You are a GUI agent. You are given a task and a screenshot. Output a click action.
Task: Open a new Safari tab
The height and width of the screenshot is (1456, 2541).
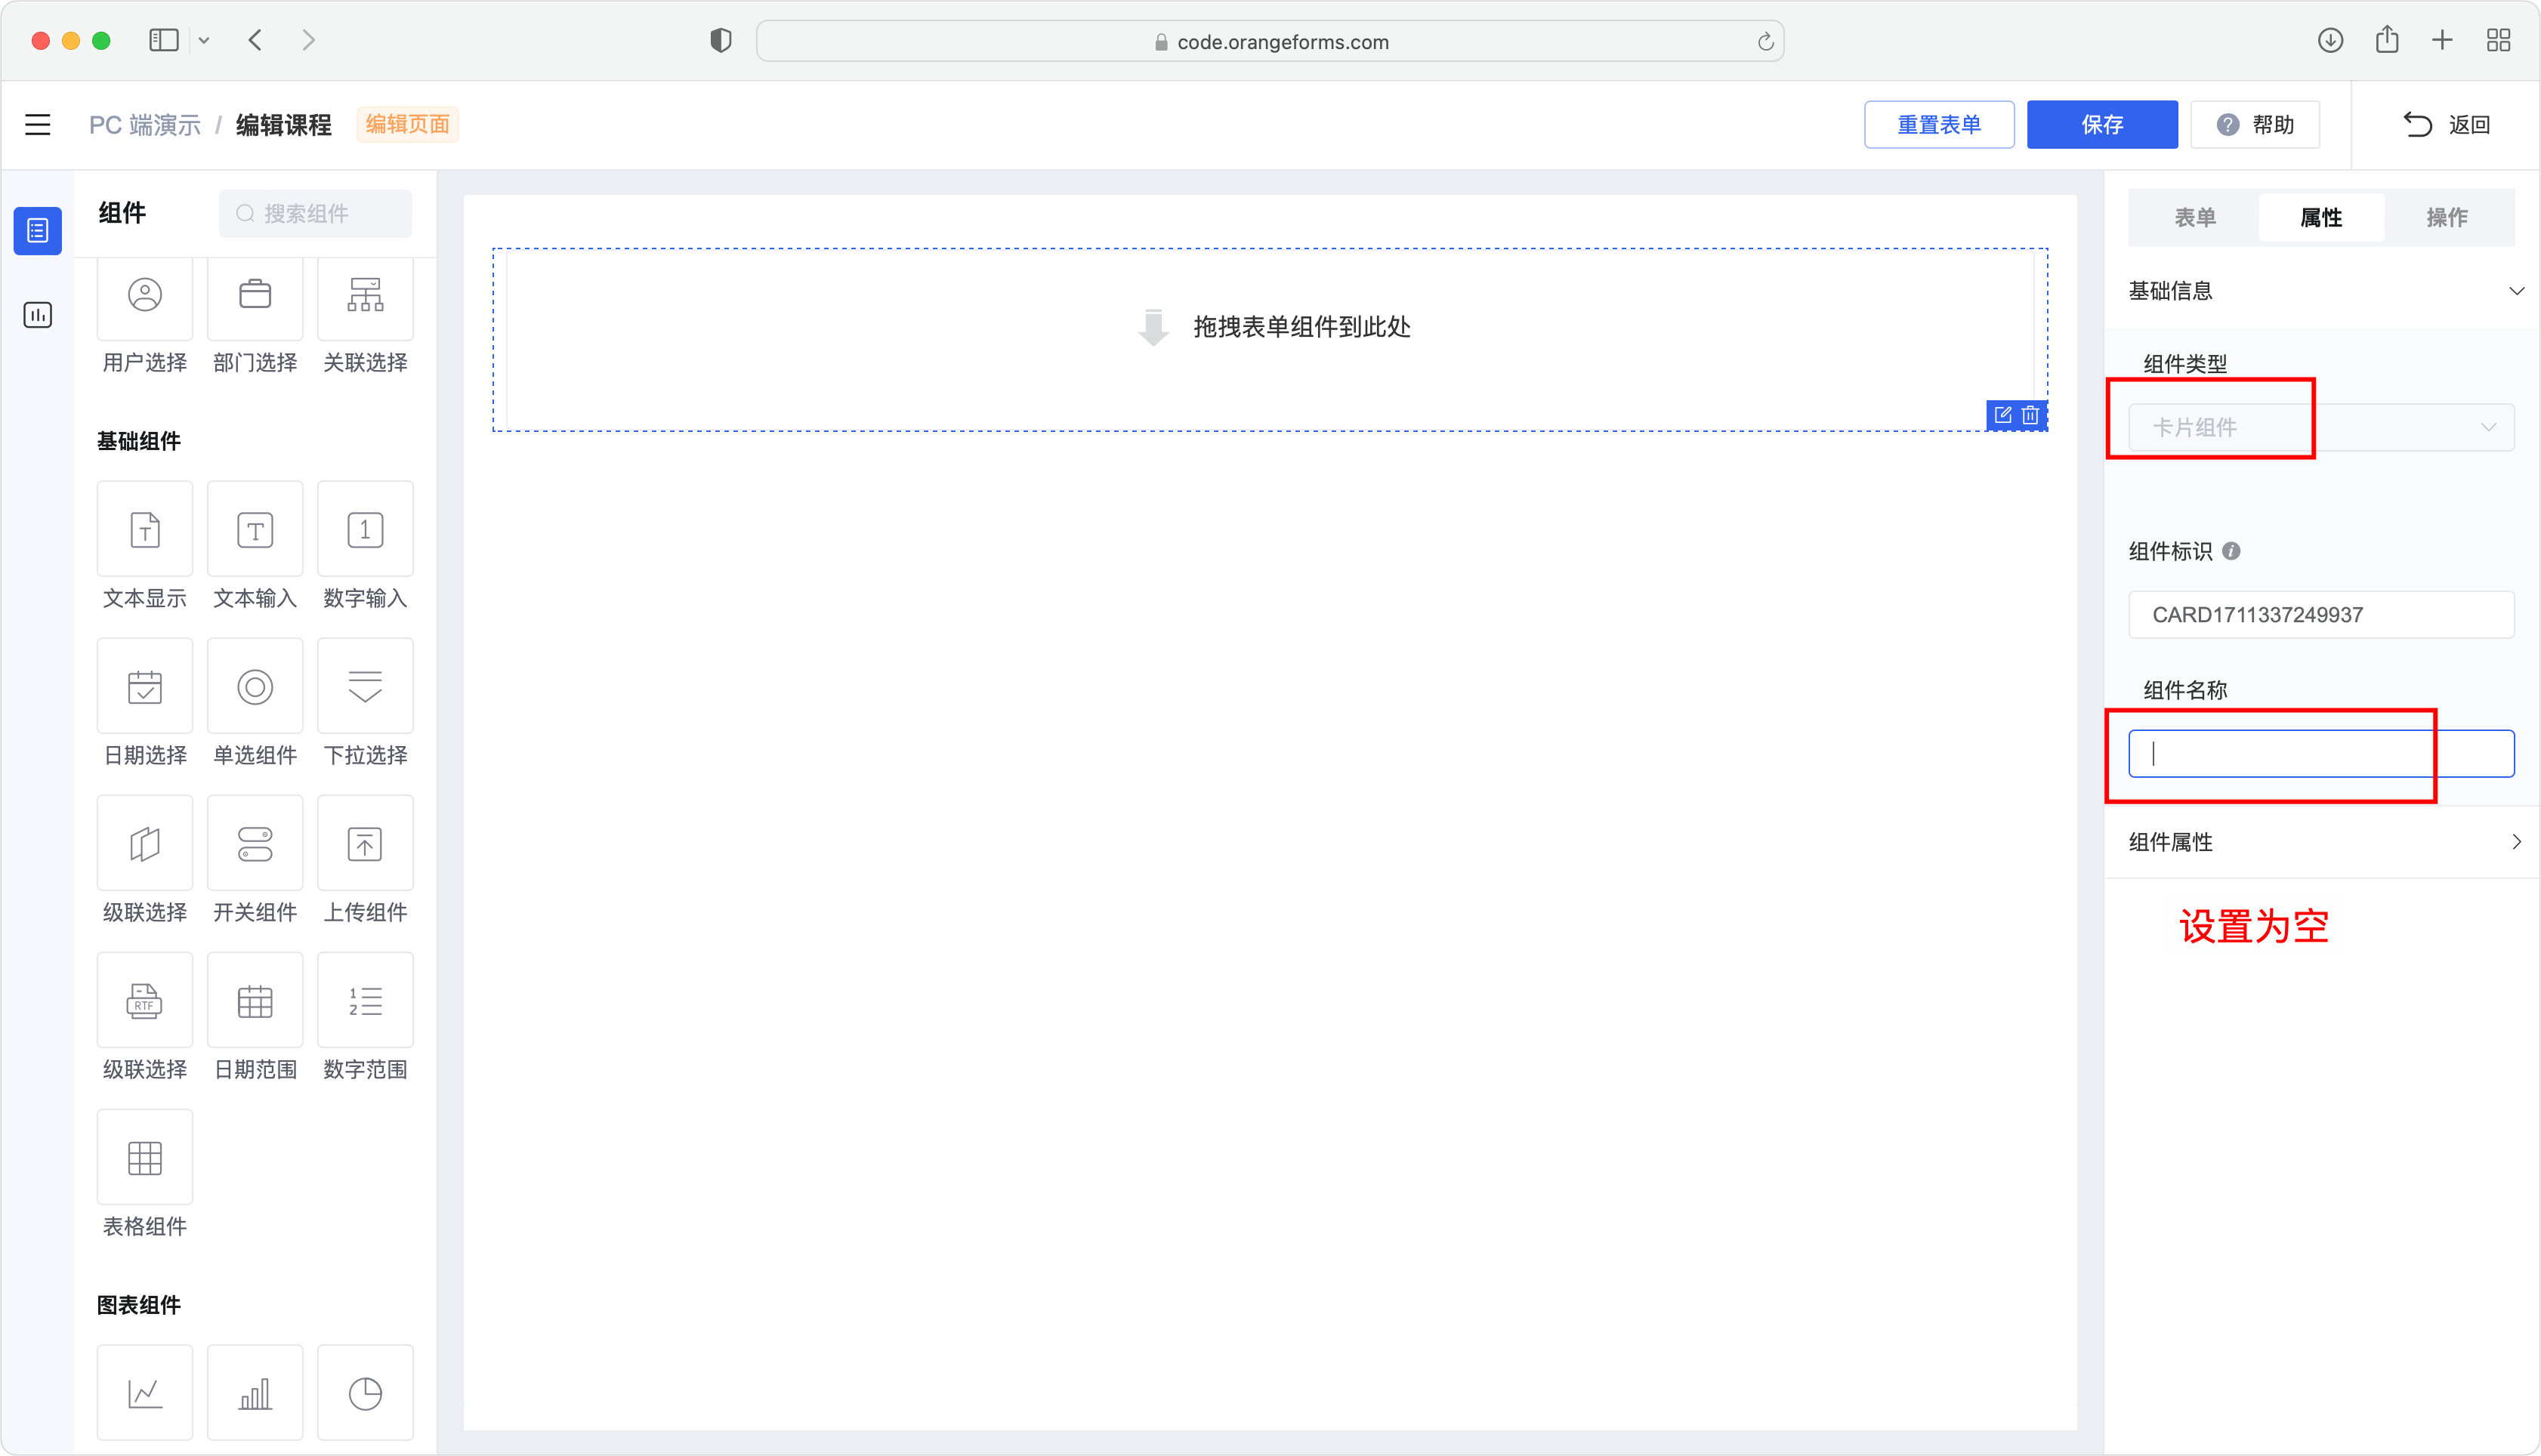pyautogui.click(x=2442, y=40)
